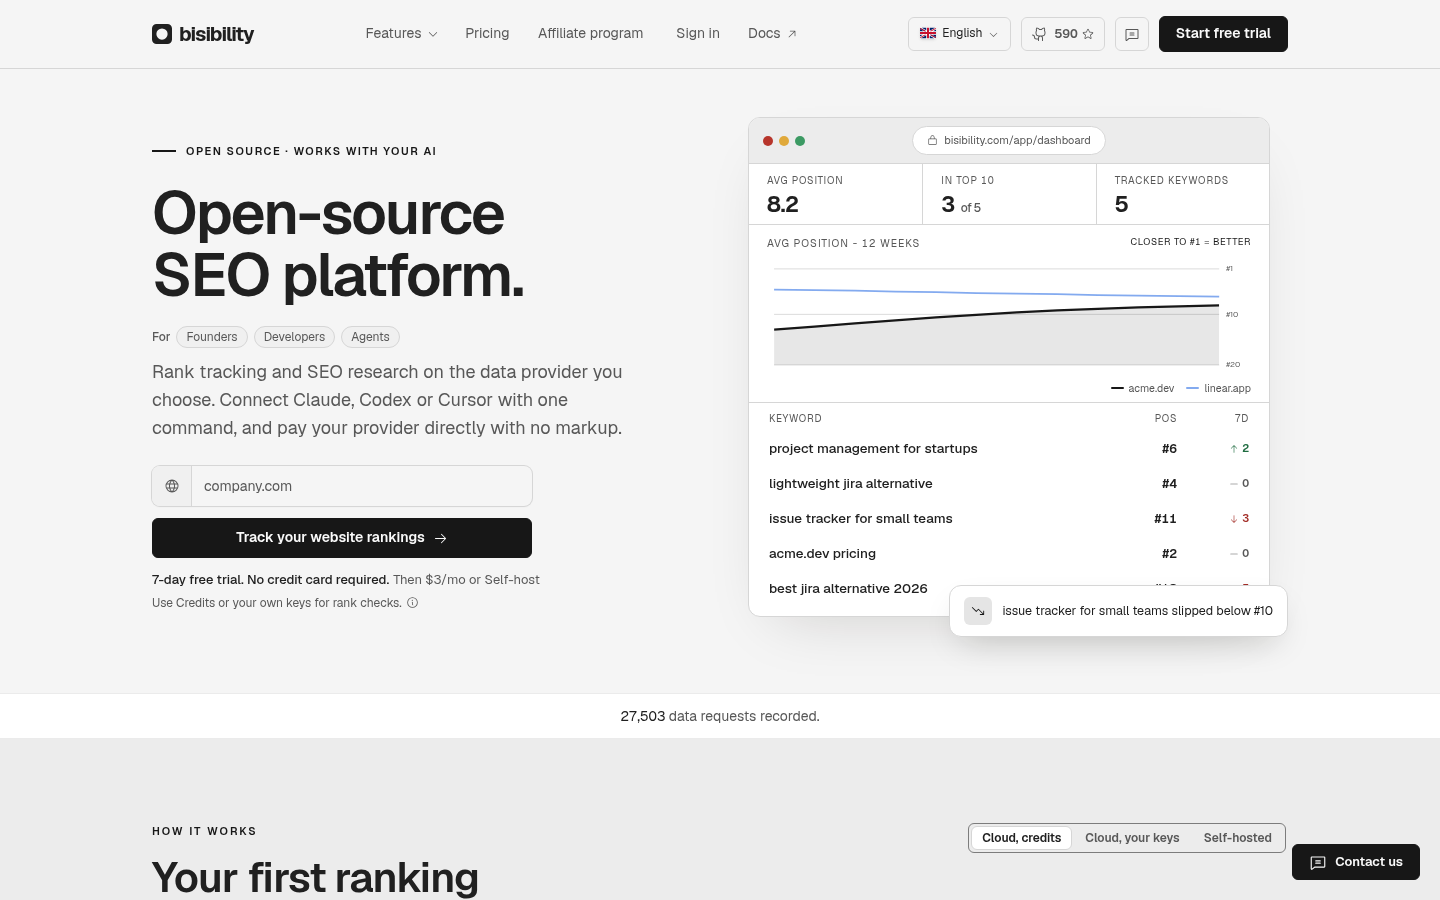Select the Cloud, credits tab
Image resolution: width=1440 pixels, height=900 pixels.
(x=1021, y=838)
